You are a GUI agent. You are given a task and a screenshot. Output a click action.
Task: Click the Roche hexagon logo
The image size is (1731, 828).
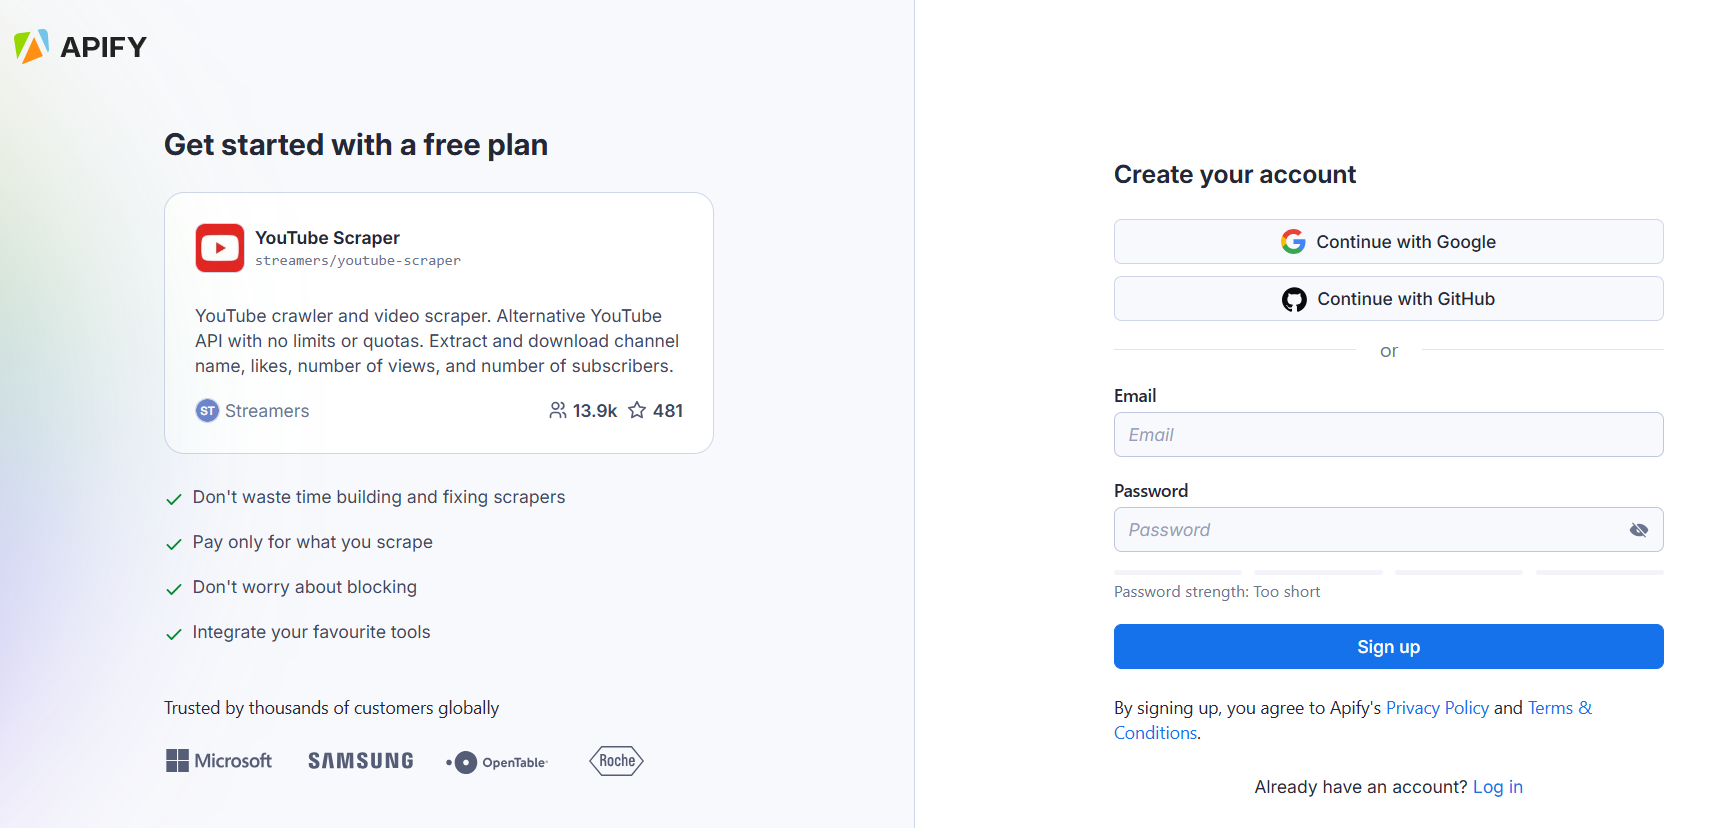(x=616, y=760)
